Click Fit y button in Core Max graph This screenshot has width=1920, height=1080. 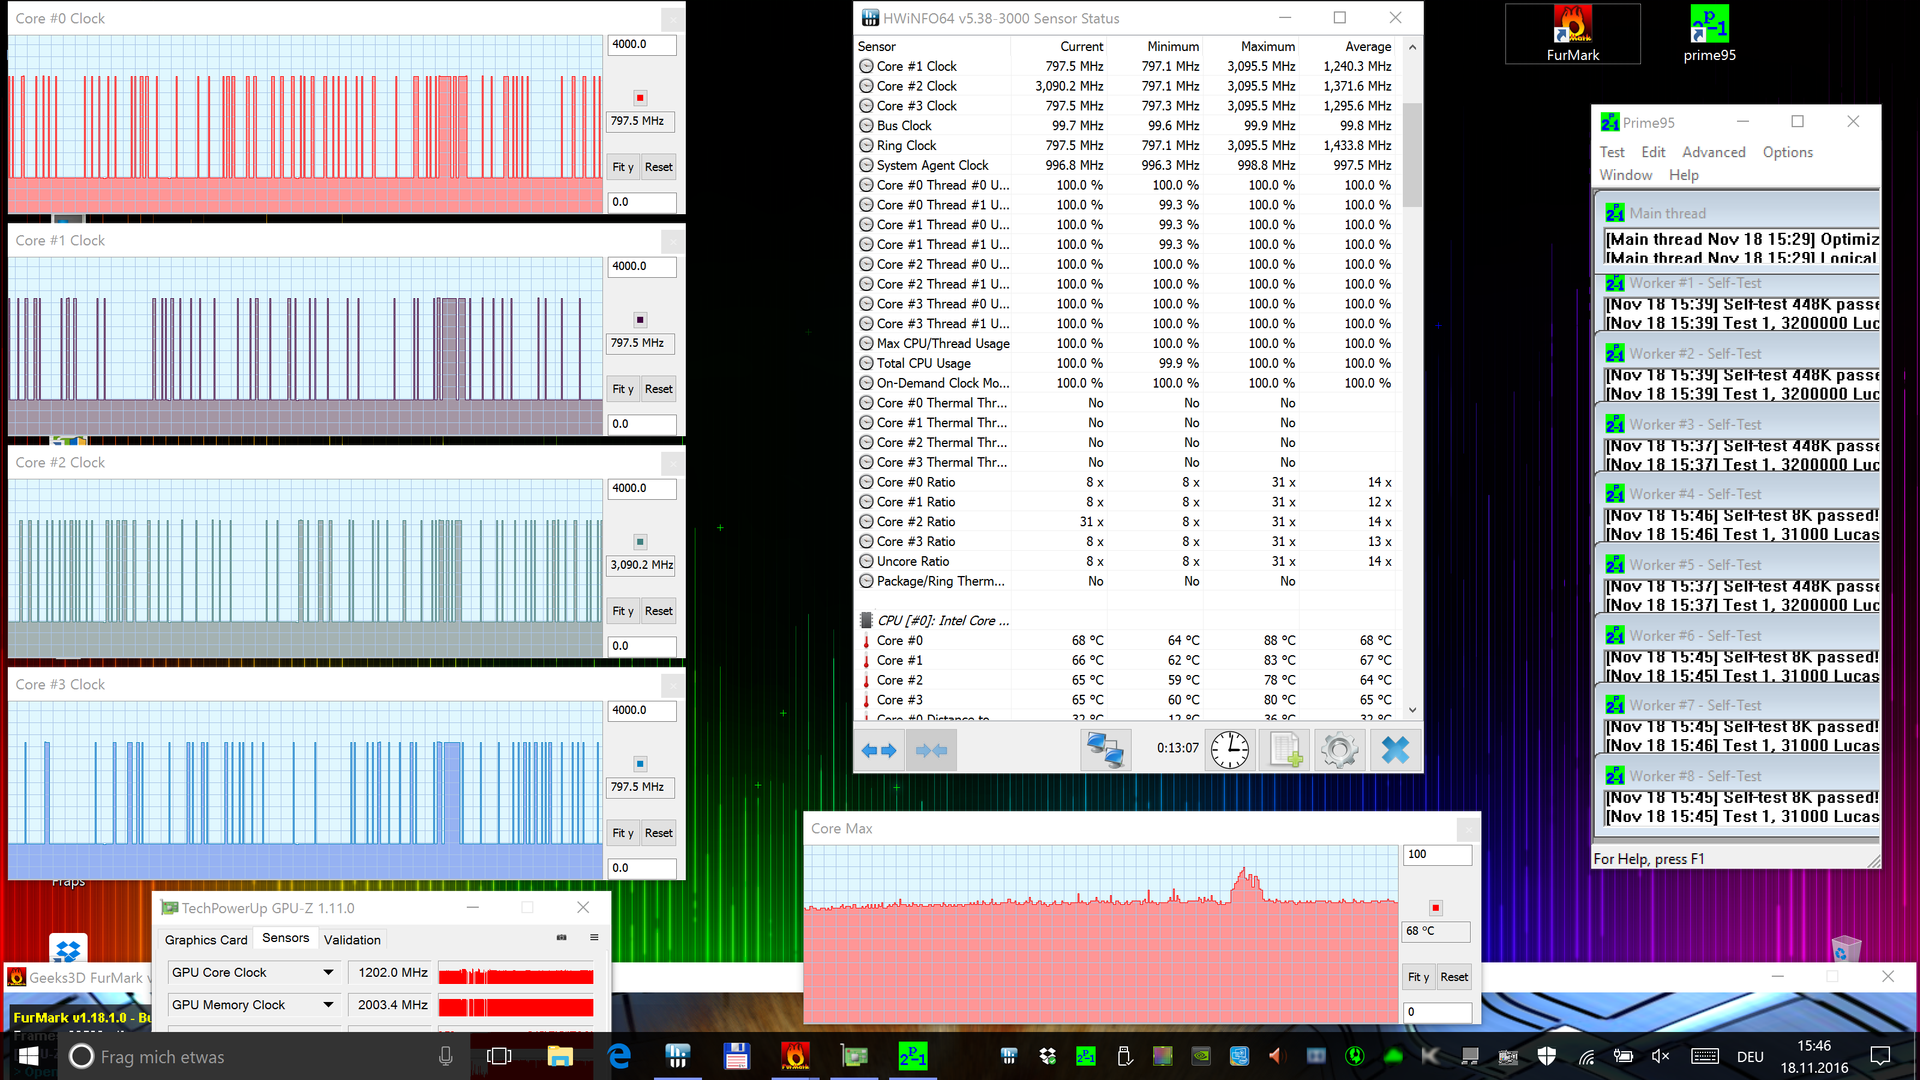point(1418,977)
